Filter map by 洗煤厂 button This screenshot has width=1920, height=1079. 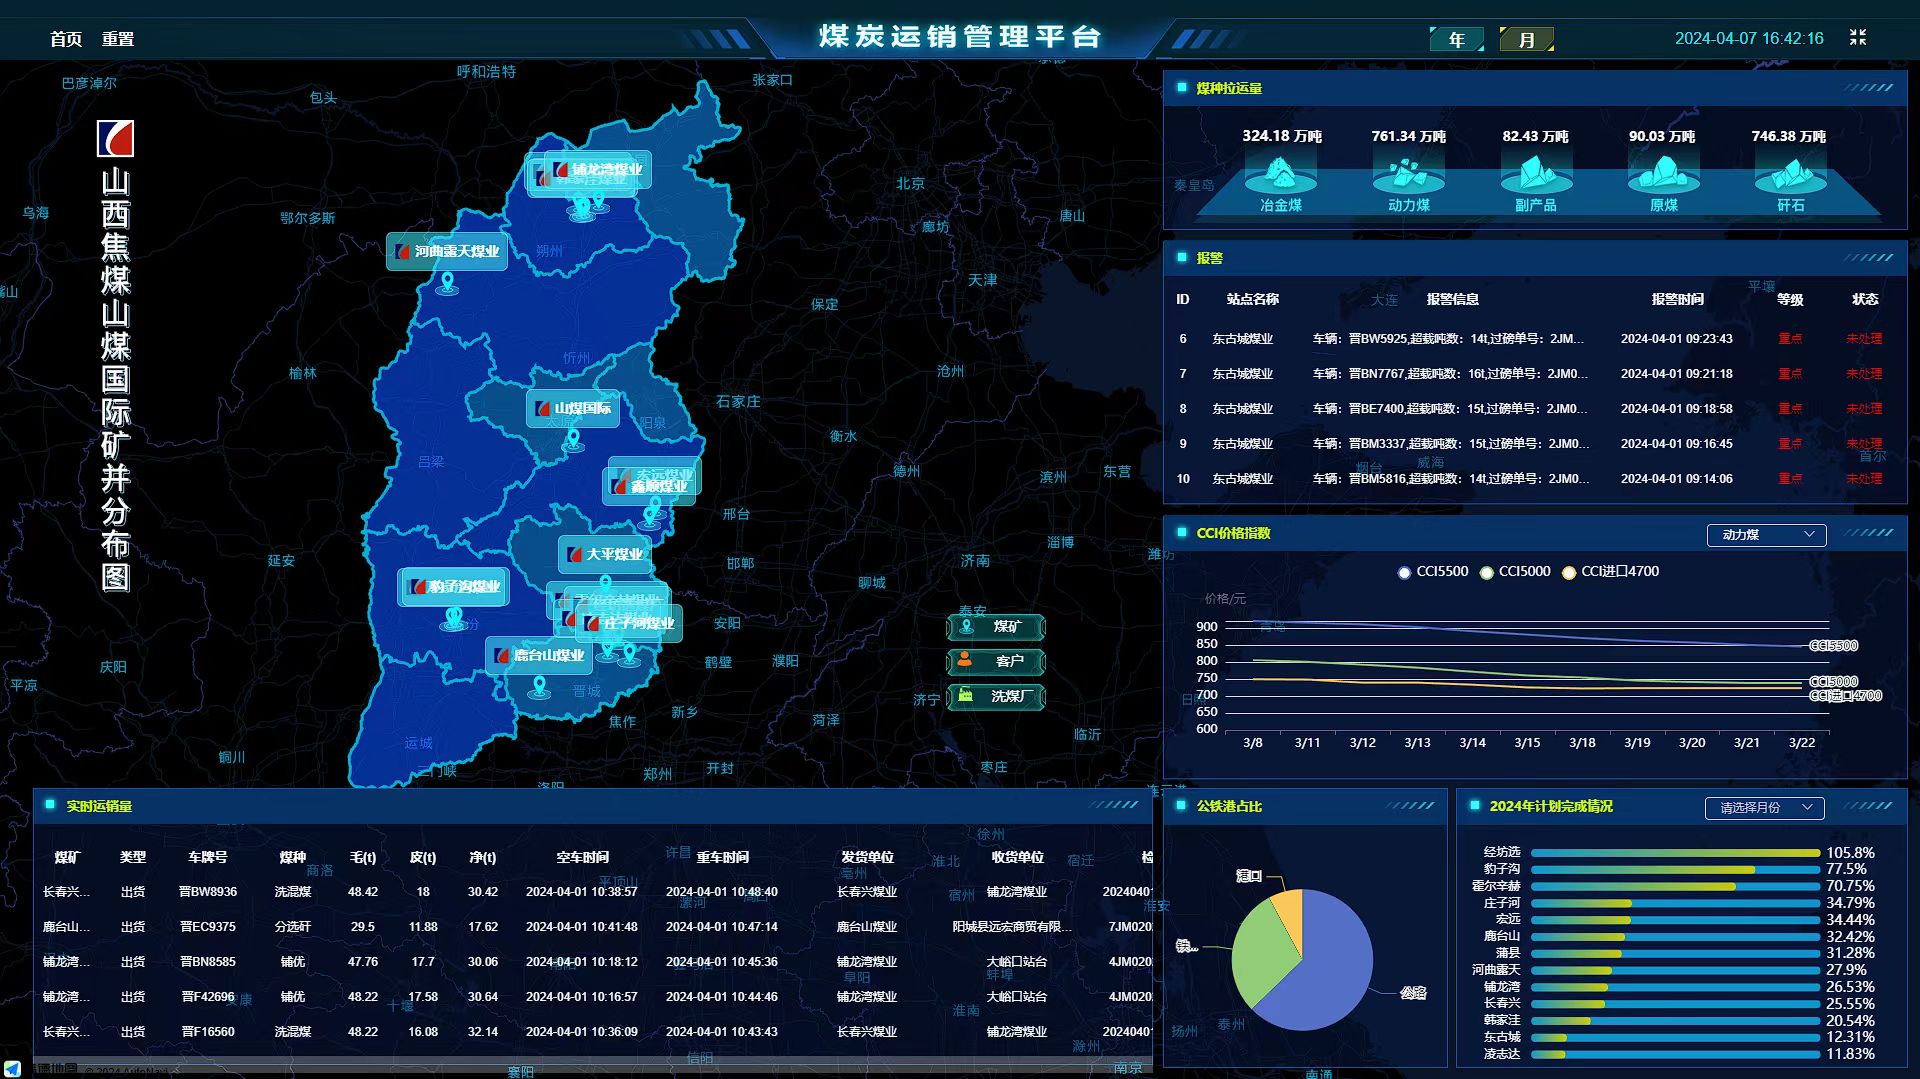995,696
